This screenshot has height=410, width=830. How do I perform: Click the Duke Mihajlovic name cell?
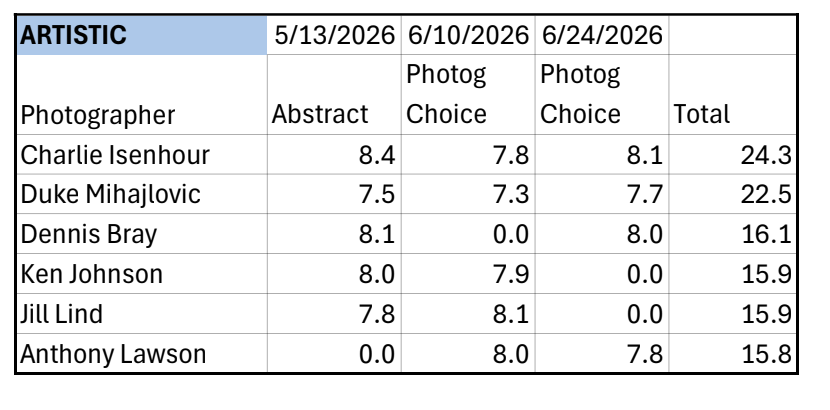coord(142,194)
